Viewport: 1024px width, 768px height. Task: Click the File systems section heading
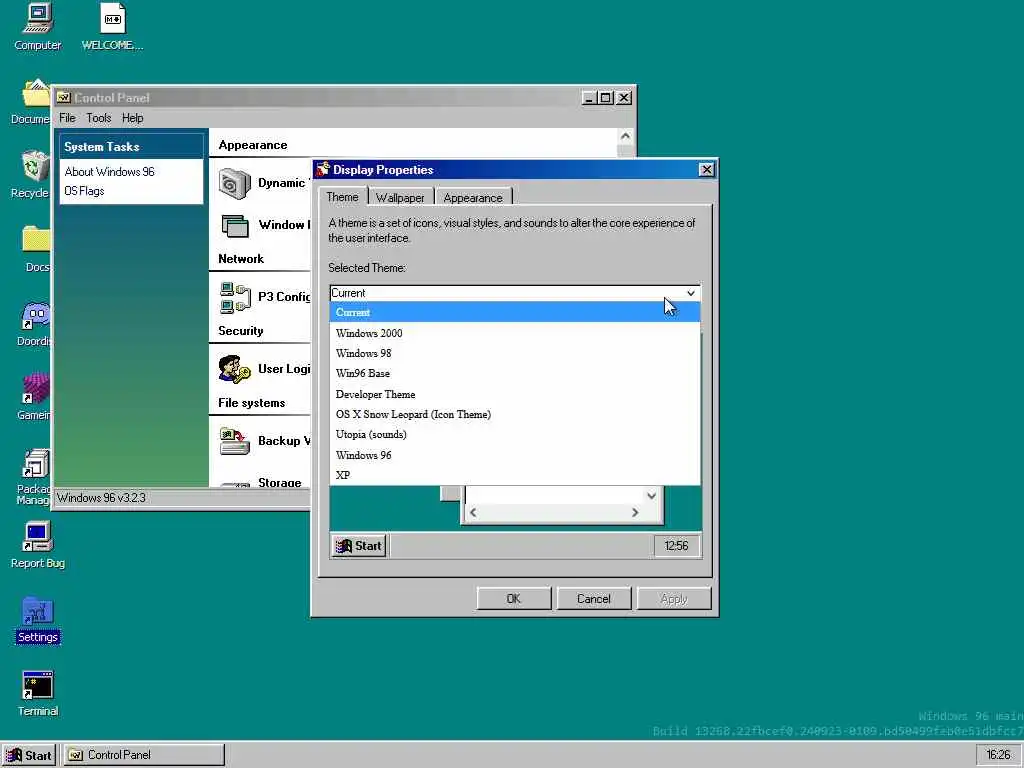[251, 403]
